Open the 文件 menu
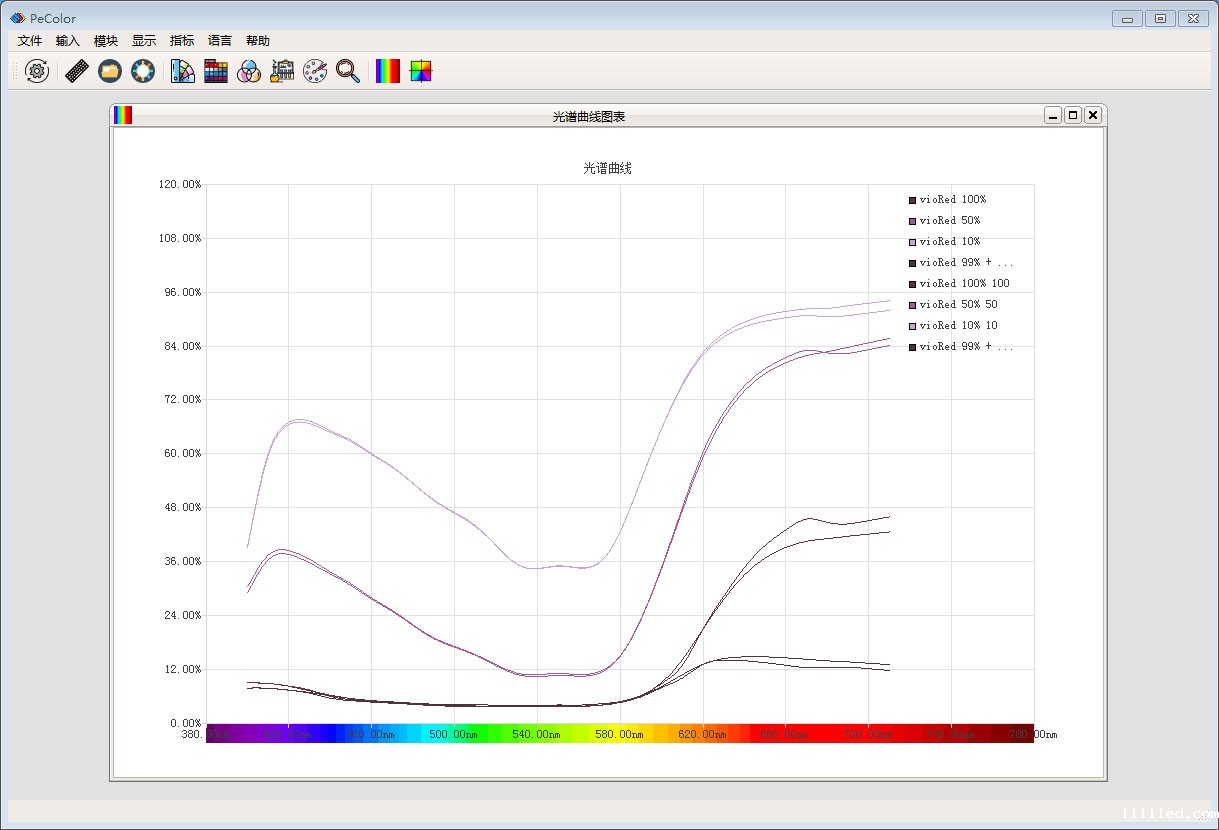This screenshot has width=1219, height=830. click(x=30, y=41)
